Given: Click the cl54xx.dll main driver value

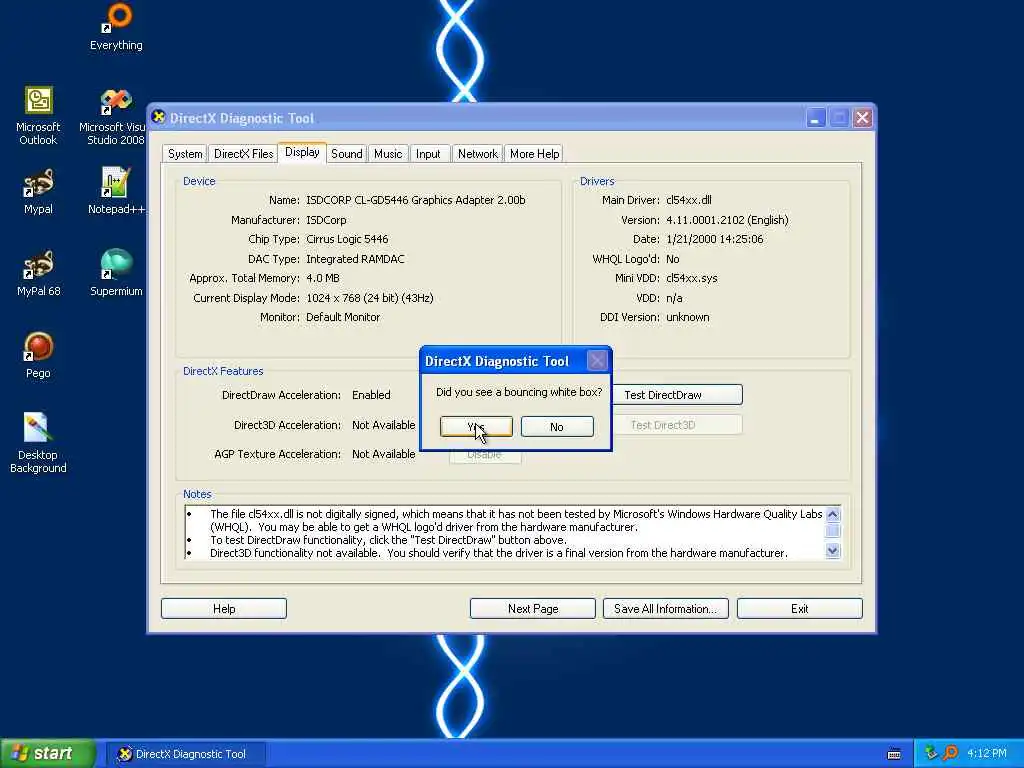Looking at the screenshot, I should point(688,200).
